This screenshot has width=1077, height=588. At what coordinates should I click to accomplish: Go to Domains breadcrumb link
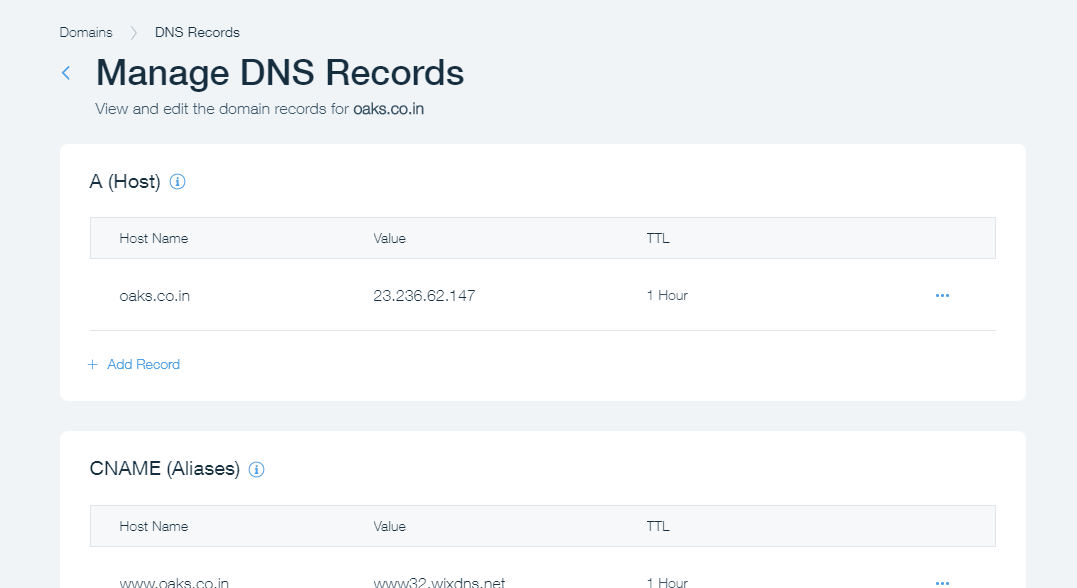point(86,32)
